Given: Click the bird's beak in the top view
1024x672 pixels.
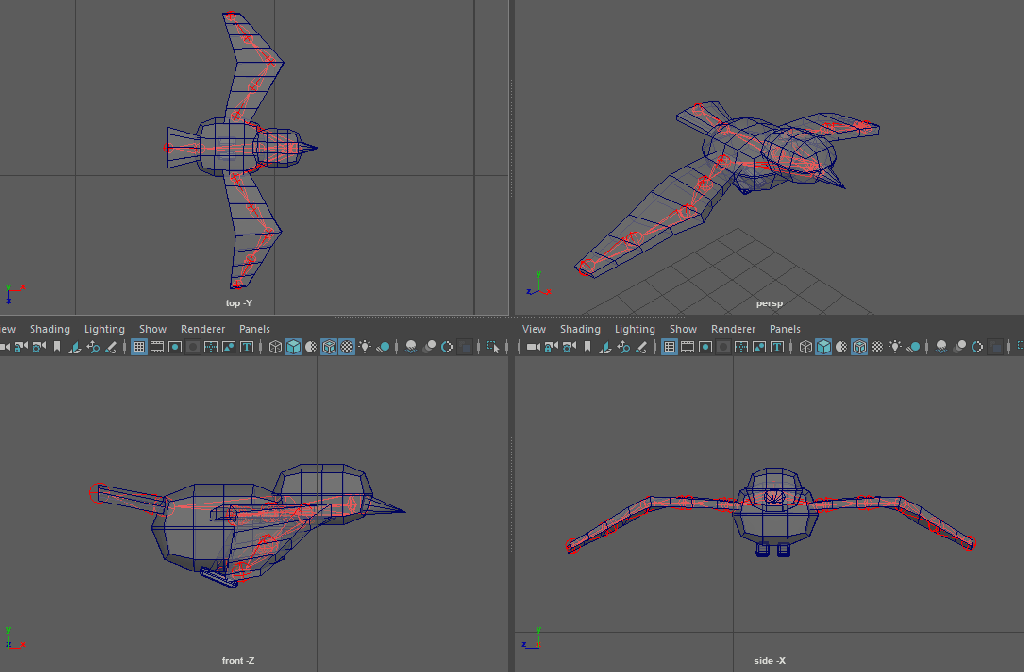Looking at the screenshot, I should click(x=310, y=149).
